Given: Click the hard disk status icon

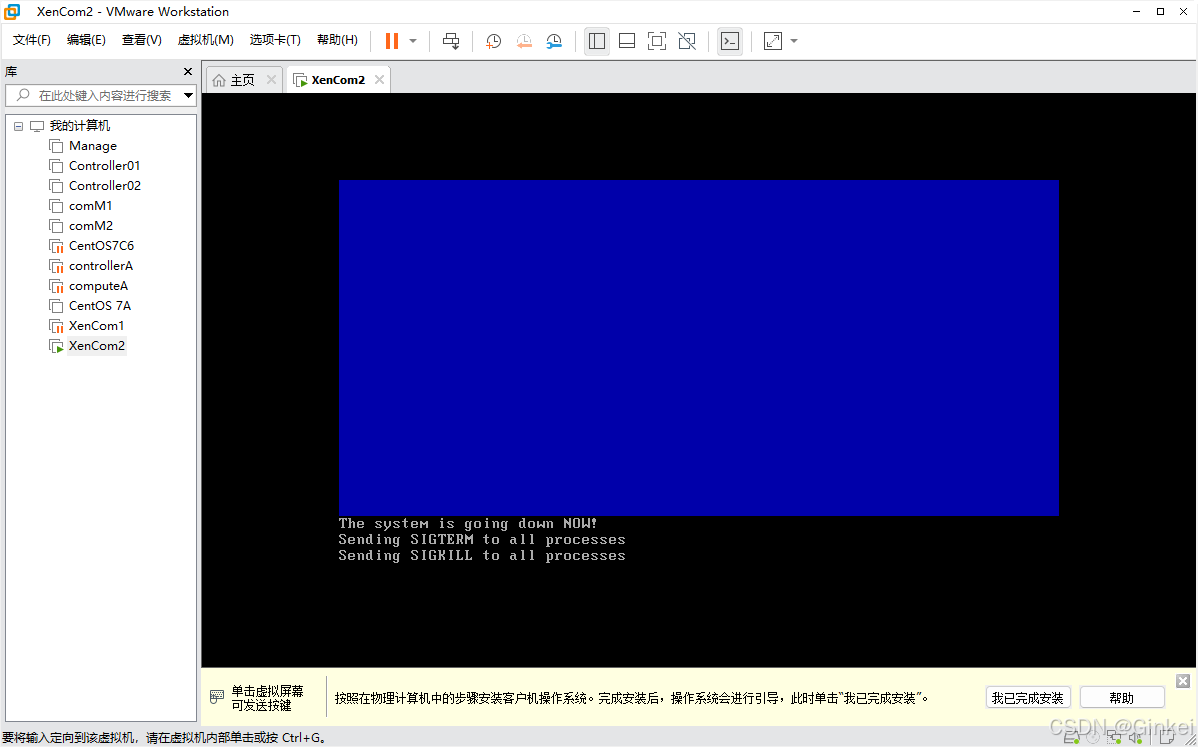Looking at the screenshot, I should pos(1072,737).
